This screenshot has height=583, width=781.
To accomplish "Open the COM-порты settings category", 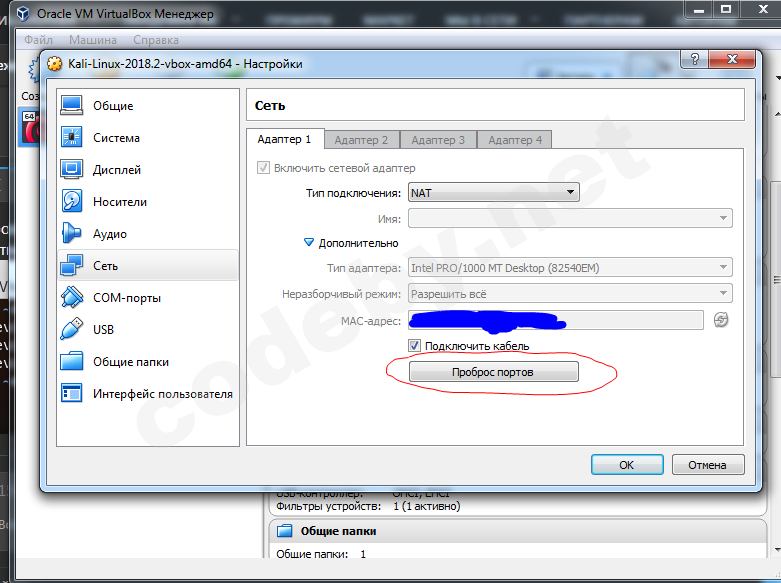I will 147,297.
